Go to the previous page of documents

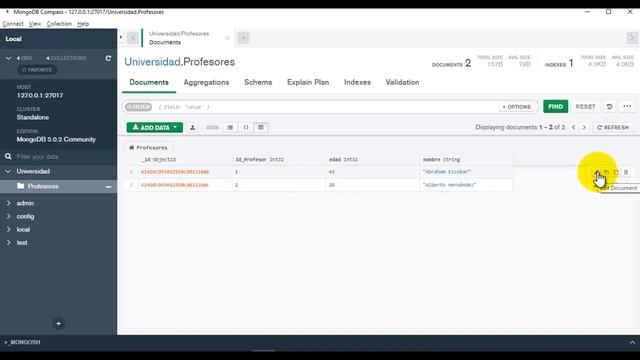(x=573, y=127)
